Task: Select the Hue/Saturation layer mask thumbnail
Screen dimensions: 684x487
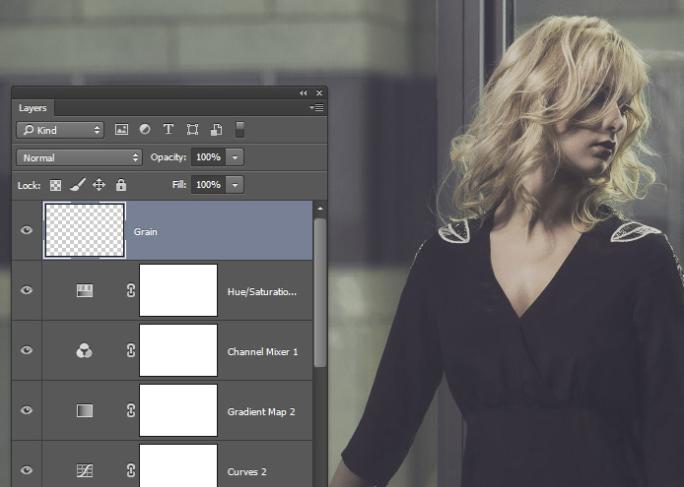Action: pos(178,290)
